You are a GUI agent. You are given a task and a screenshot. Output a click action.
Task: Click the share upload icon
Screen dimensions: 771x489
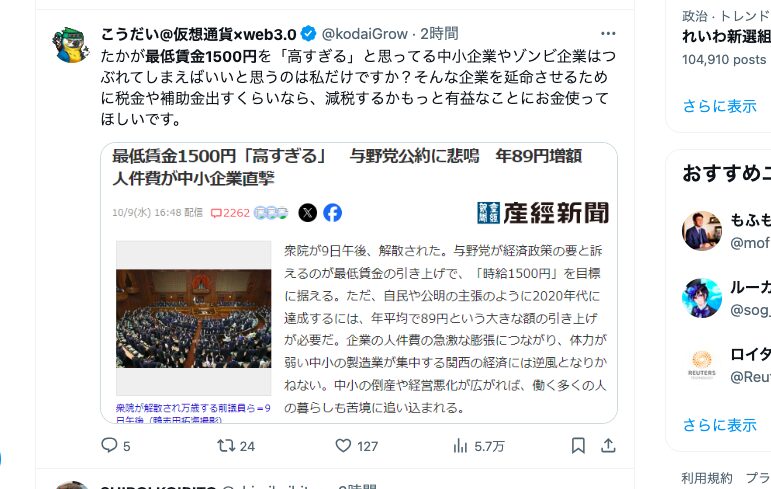point(608,446)
